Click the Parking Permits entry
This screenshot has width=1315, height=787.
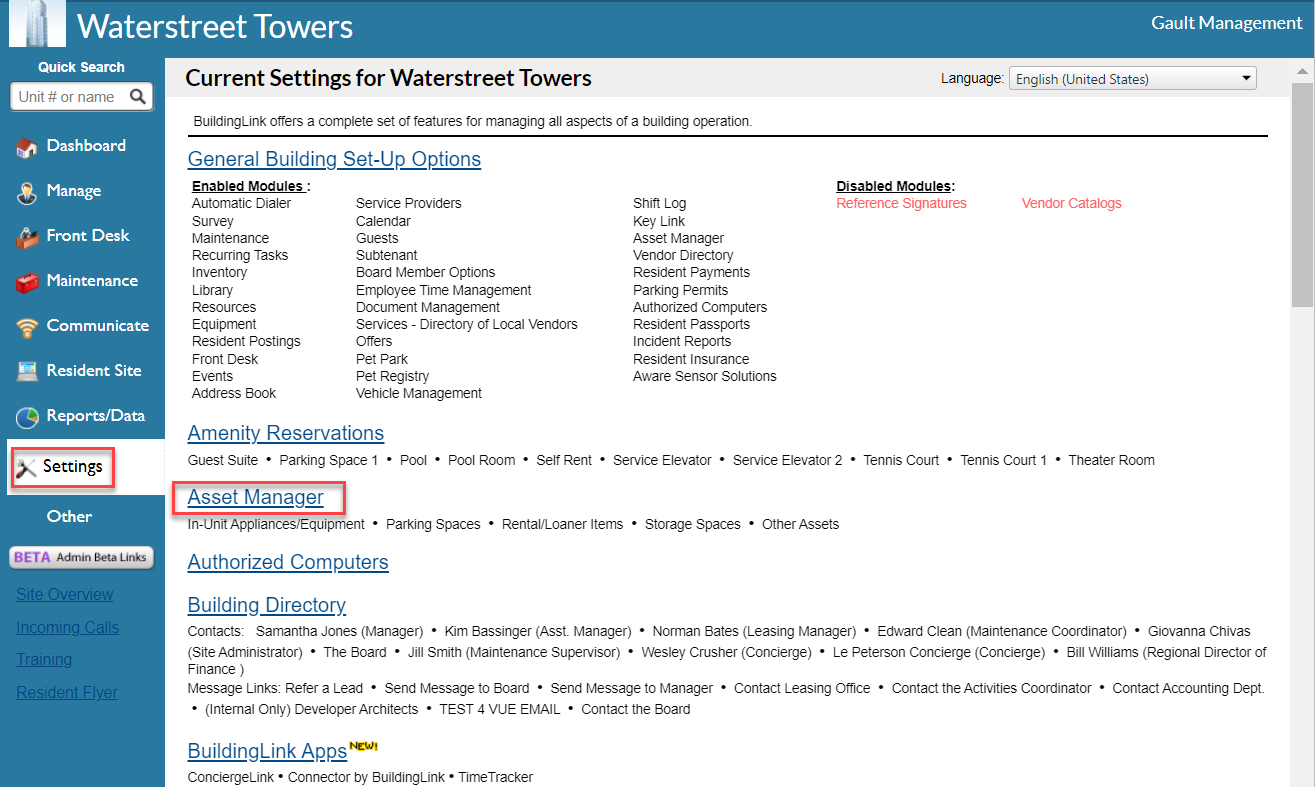click(681, 290)
